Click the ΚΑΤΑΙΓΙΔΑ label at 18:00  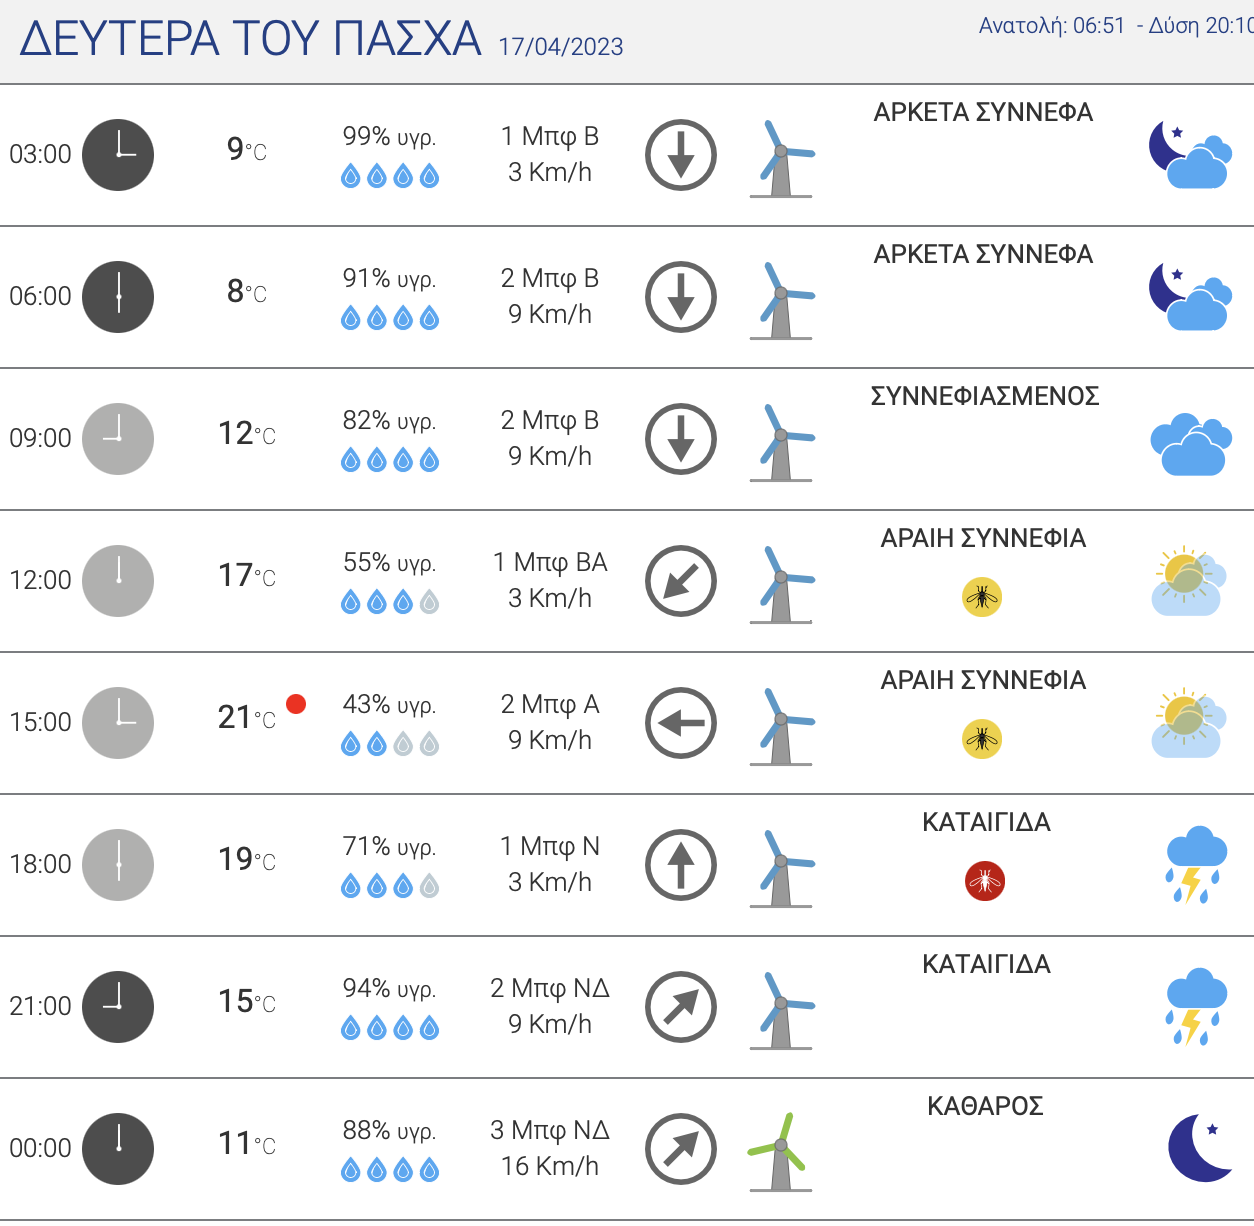(986, 823)
